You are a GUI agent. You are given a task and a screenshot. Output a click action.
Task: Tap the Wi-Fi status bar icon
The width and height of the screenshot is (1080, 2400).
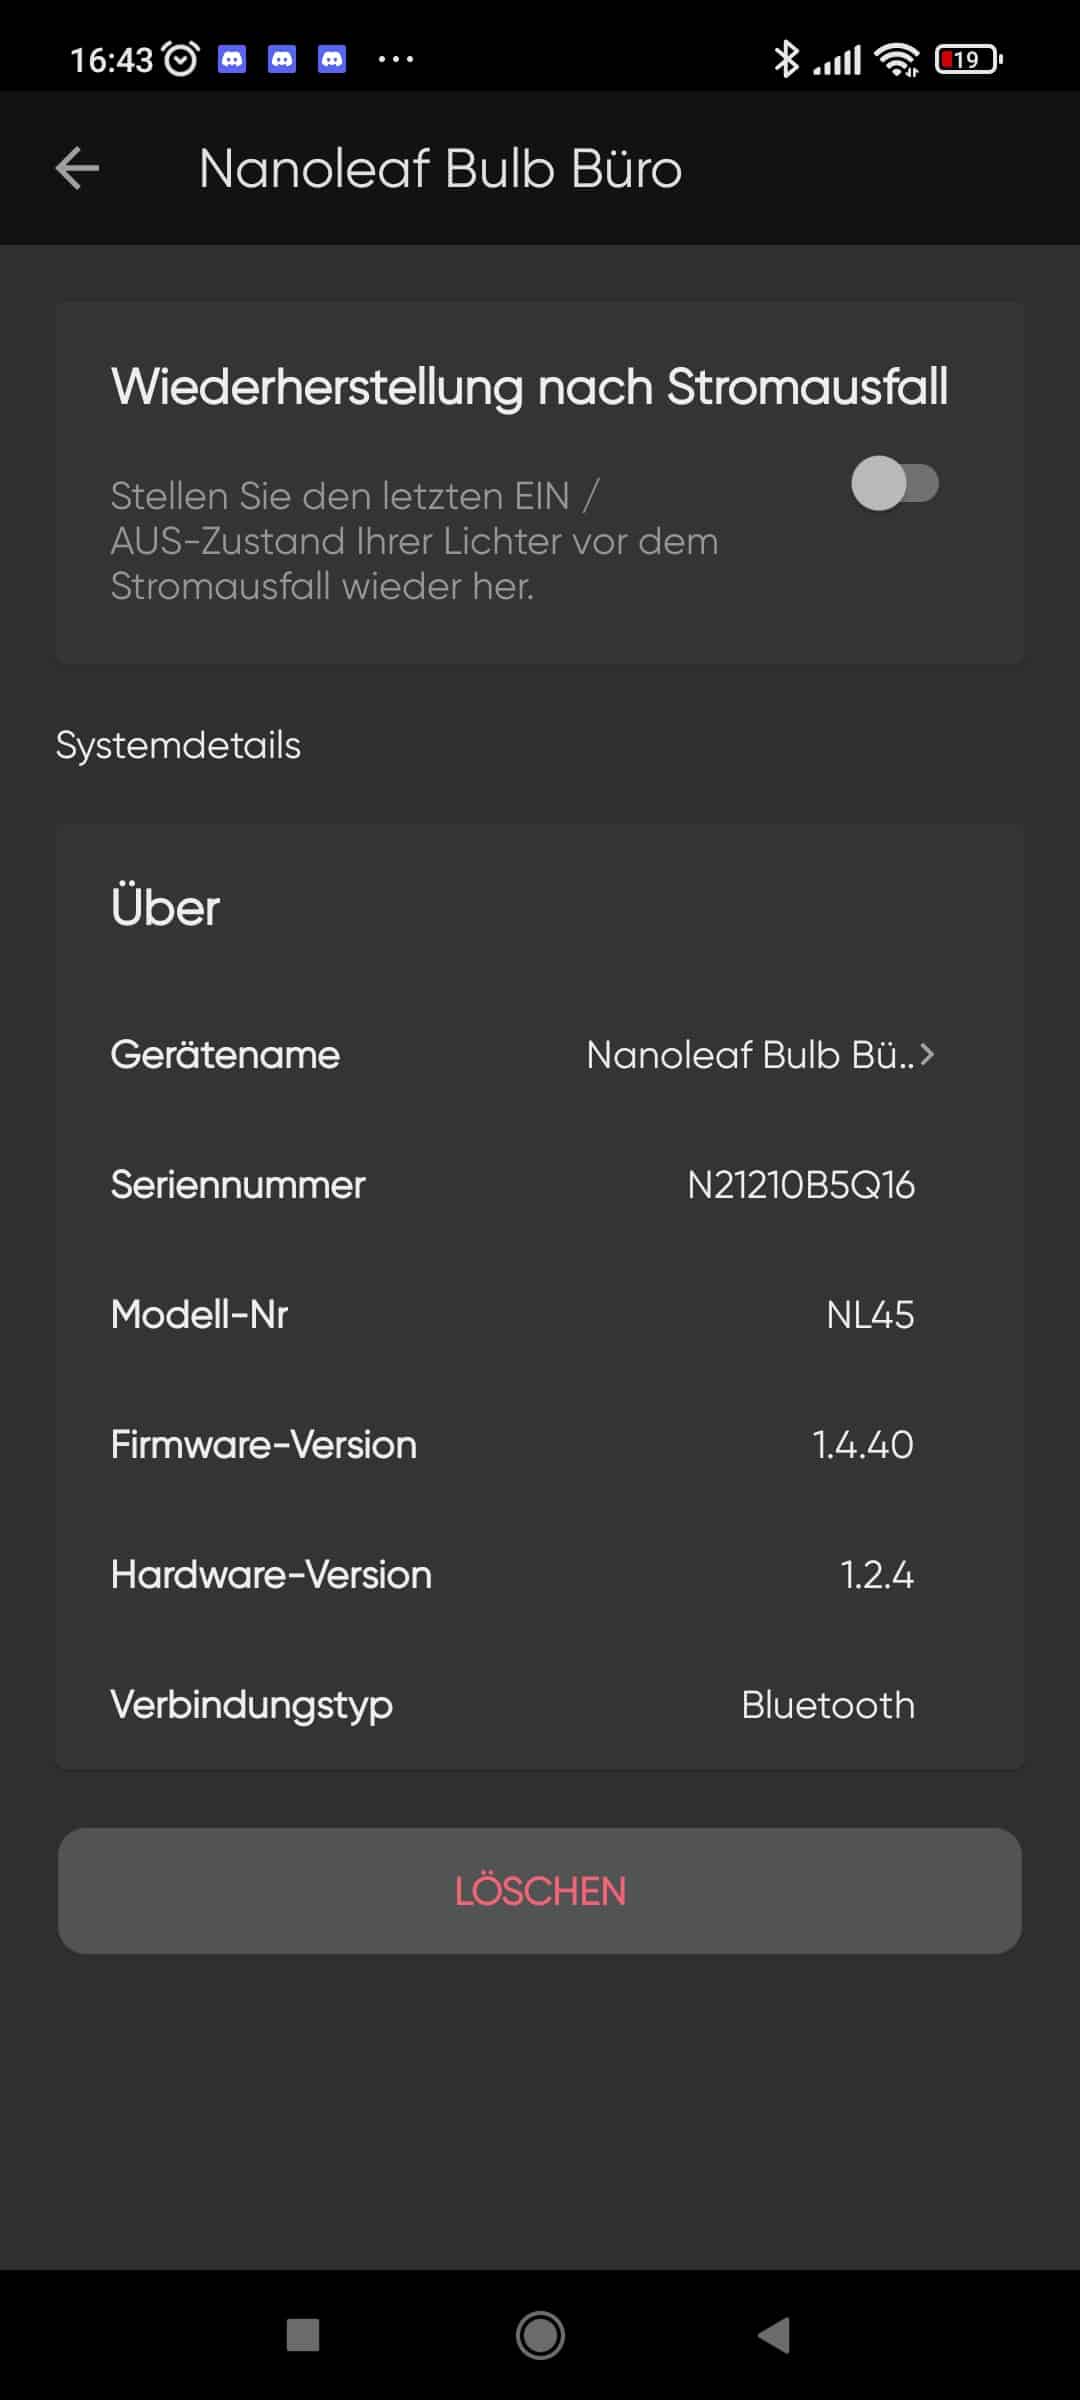(x=897, y=60)
